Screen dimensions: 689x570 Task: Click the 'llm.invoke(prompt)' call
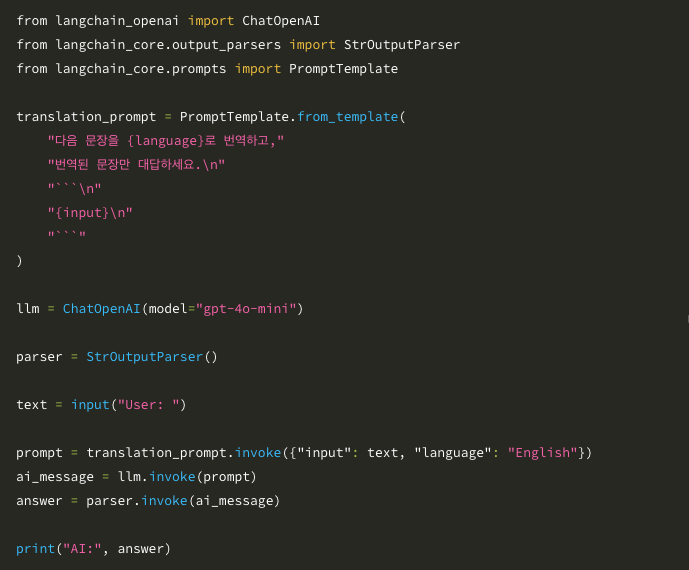pyautogui.click(x=187, y=477)
